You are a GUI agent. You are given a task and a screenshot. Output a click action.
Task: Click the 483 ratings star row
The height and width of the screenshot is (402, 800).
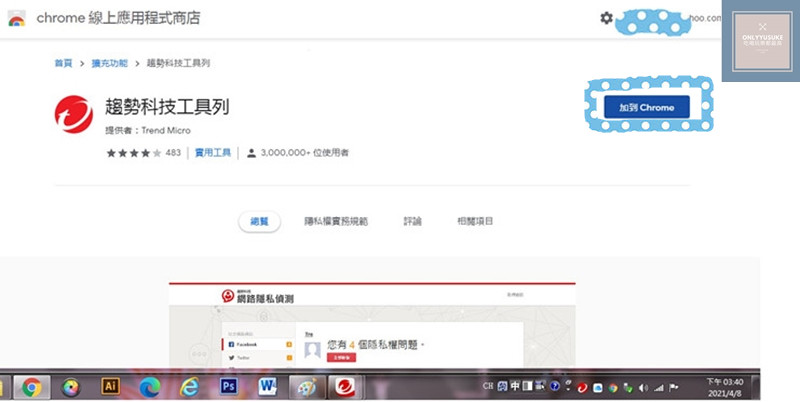(x=143, y=153)
